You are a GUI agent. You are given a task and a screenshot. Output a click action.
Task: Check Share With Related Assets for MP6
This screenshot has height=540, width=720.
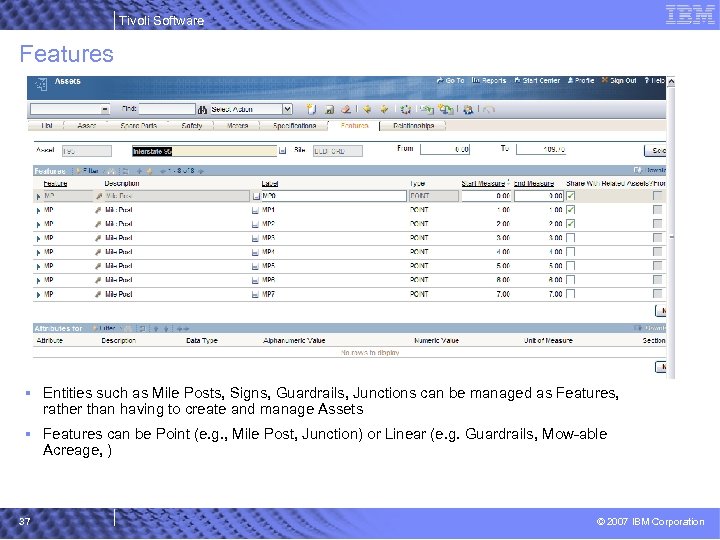point(570,280)
